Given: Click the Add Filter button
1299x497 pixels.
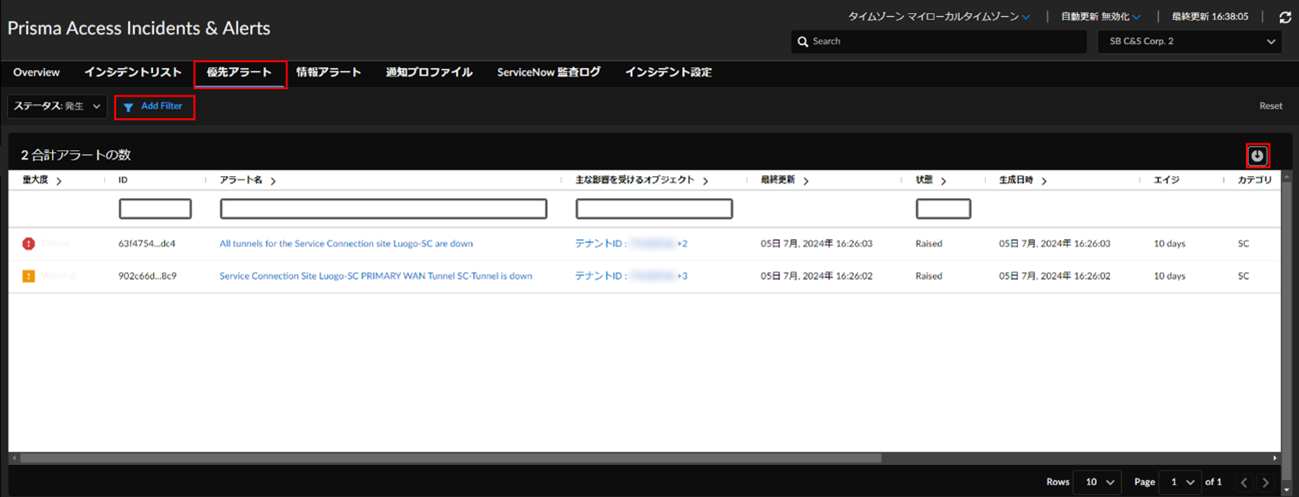Looking at the screenshot, I should pyautogui.click(x=154, y=107).
